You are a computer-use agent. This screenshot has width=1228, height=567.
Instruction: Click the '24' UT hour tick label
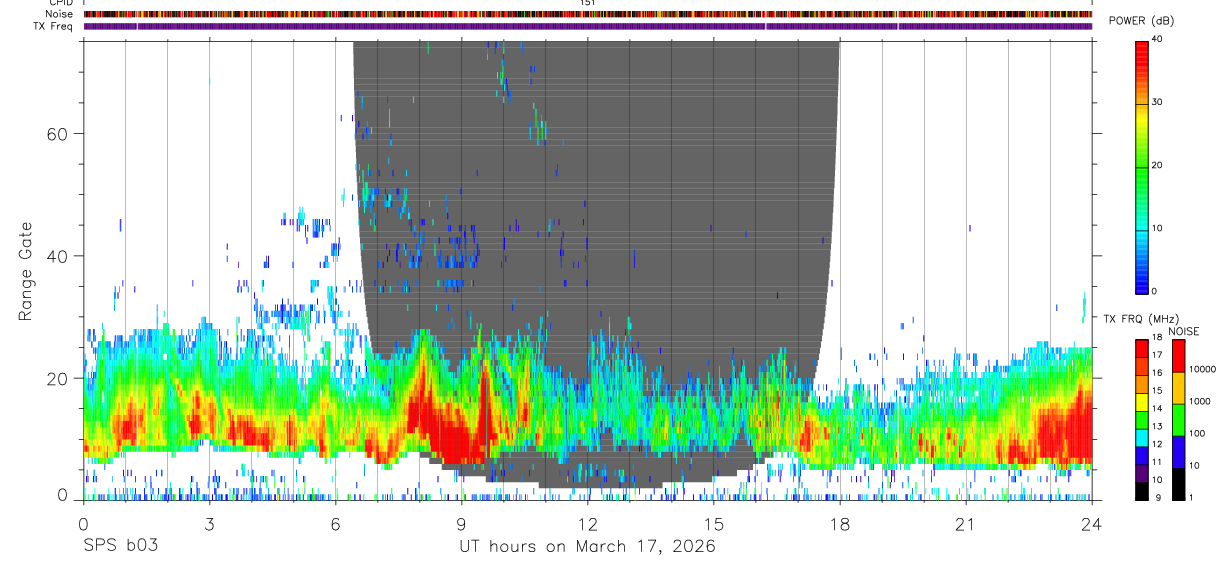(1091, 523)
